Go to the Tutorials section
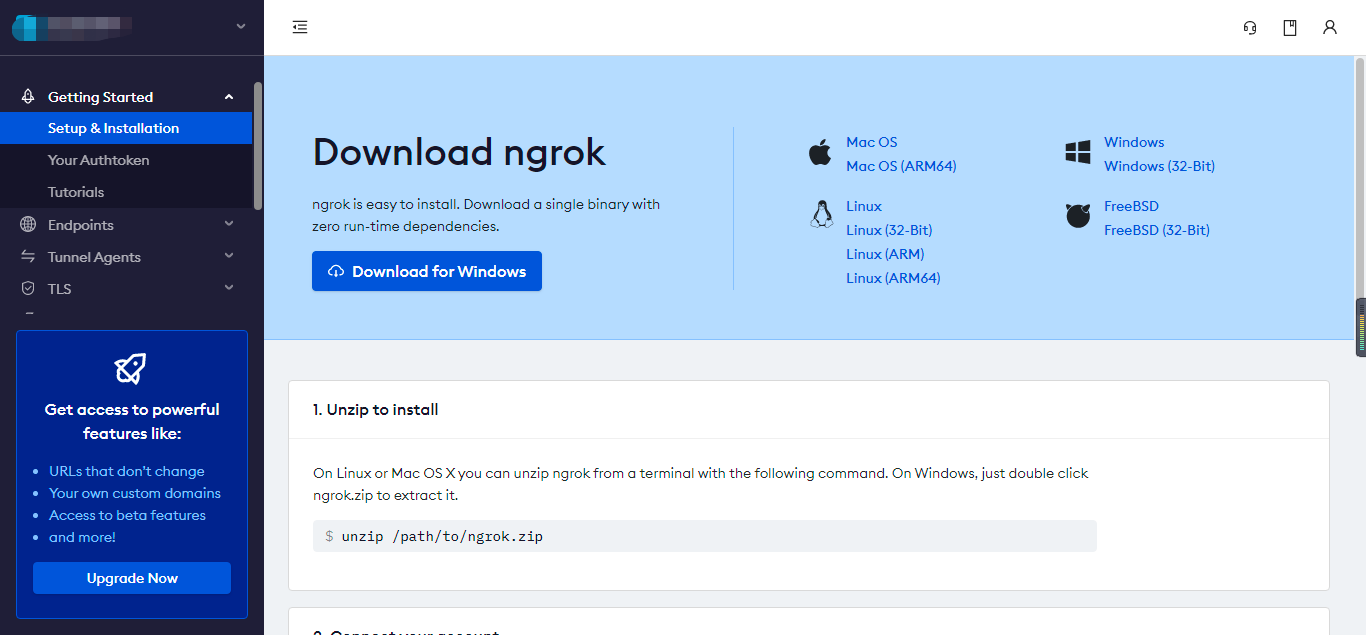1366x635 pixels. tap(74, 191)
